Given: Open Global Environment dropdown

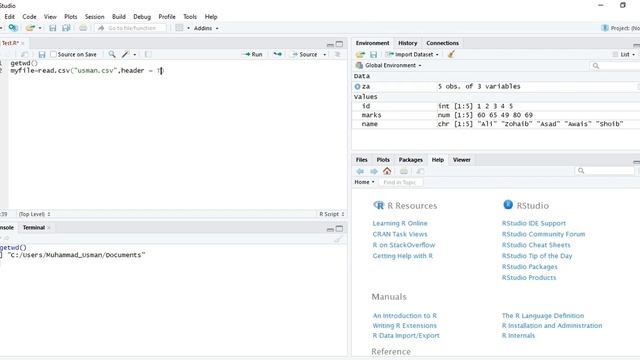Looking at the screenshot, I should [x=388, y=65].
